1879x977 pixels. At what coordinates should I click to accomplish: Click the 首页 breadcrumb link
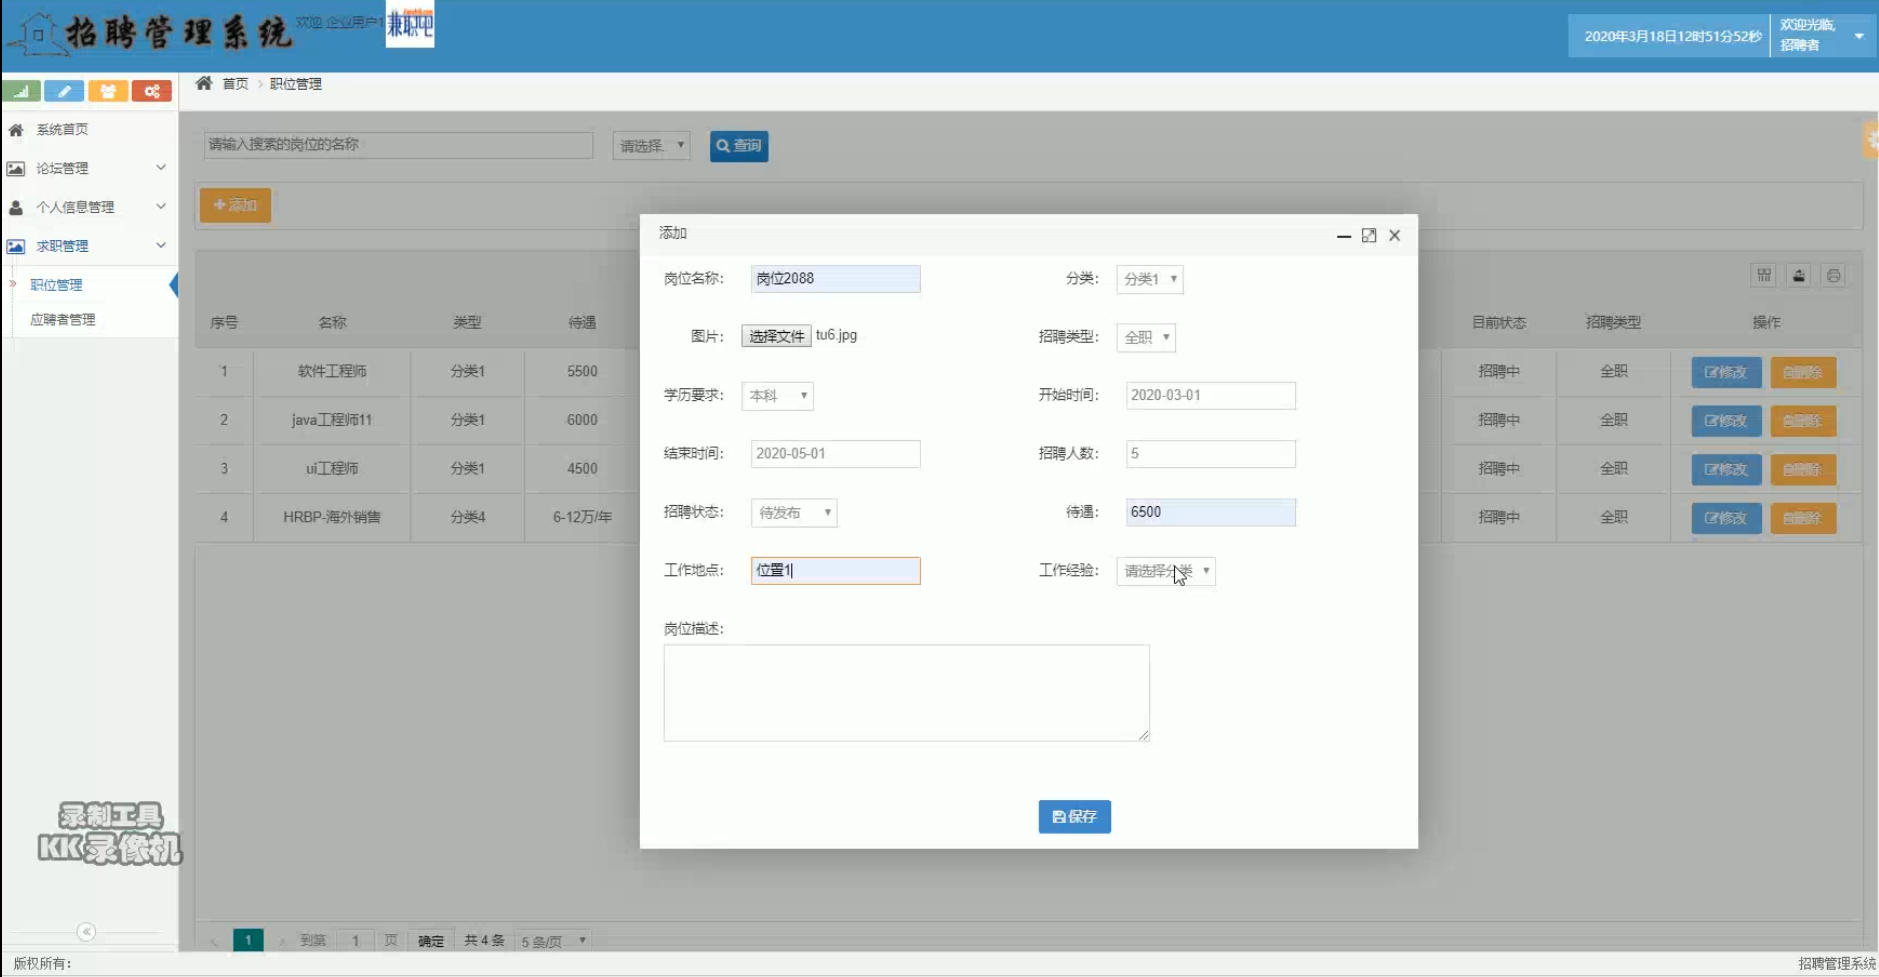click(235, 84)
